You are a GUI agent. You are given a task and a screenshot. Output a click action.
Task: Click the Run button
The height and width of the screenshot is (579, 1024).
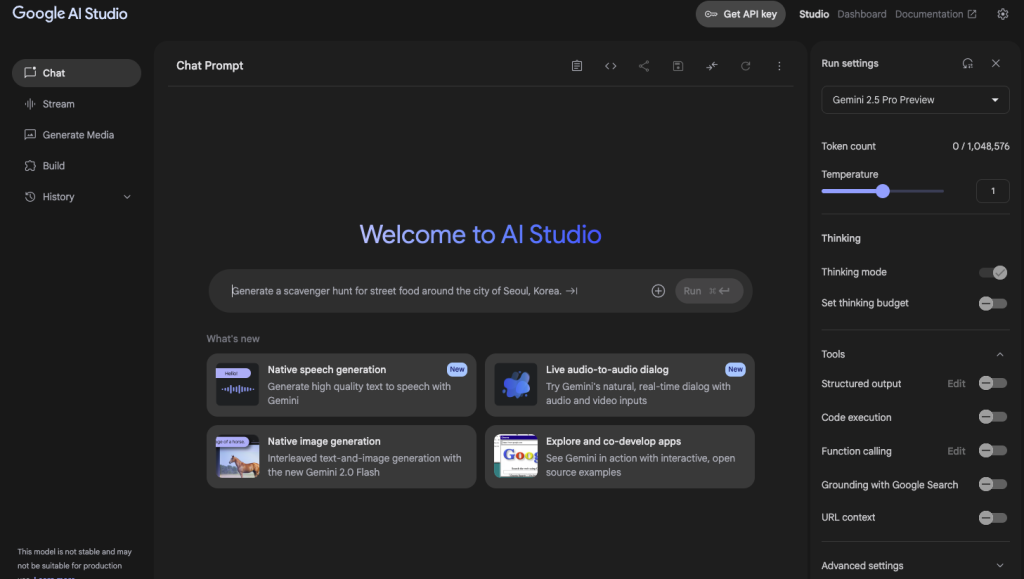[x=709, y=291]
